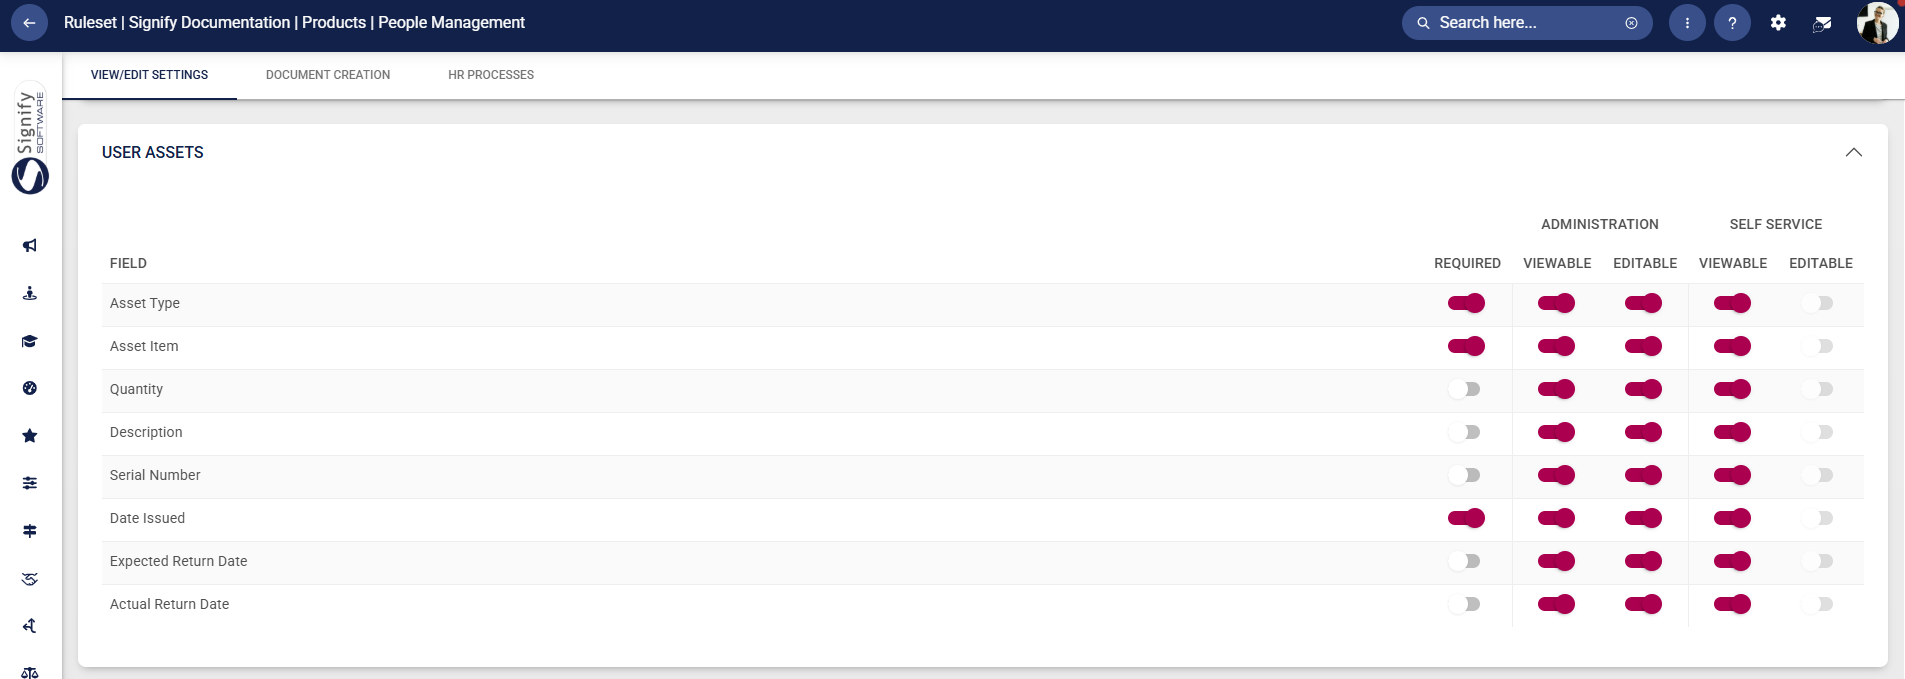Open the help question mark icon
Viewport: 1905px width, 679px height.
click(x=1732, y=23)
